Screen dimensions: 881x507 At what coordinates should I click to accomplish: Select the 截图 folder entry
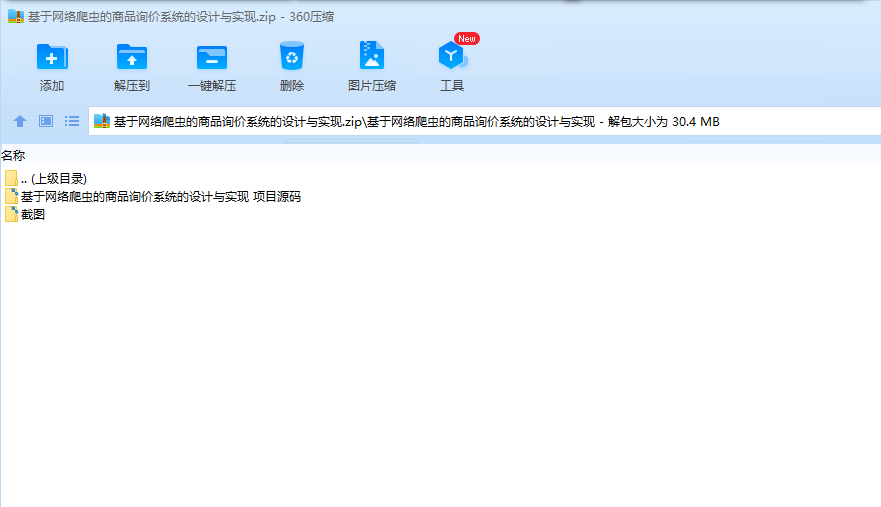pos(25,214)
